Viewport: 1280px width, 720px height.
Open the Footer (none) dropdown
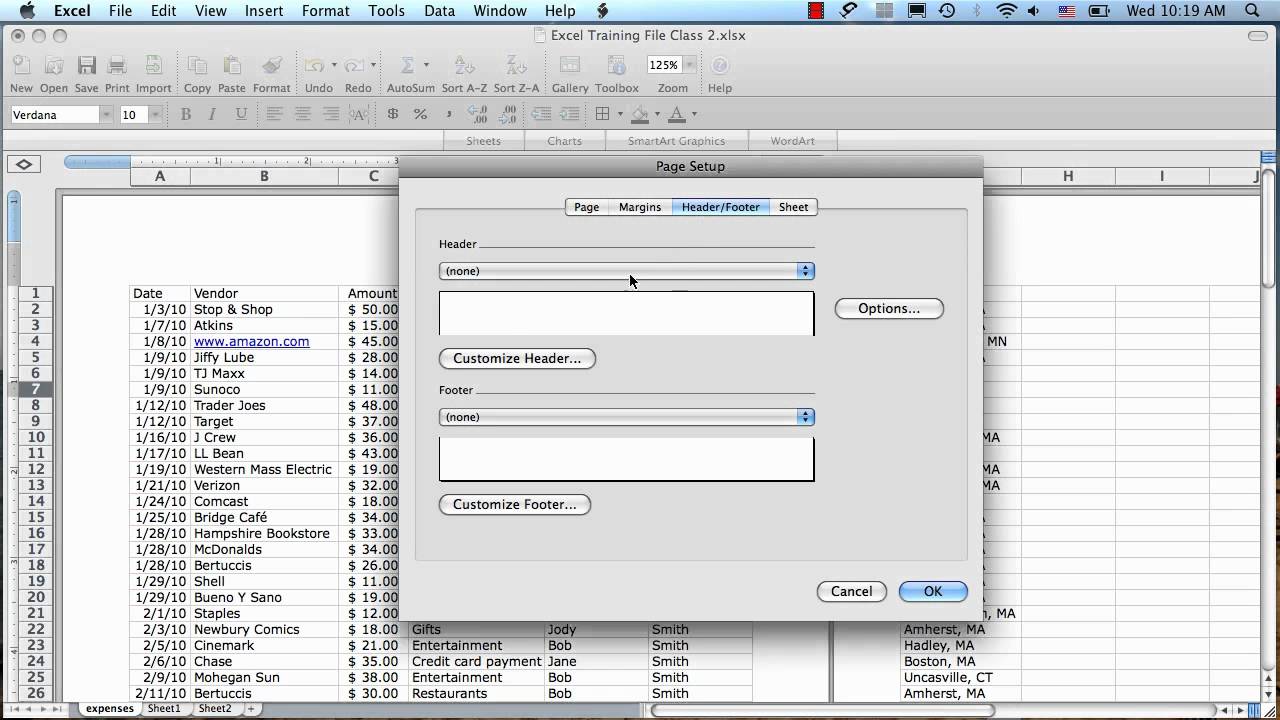627,417
